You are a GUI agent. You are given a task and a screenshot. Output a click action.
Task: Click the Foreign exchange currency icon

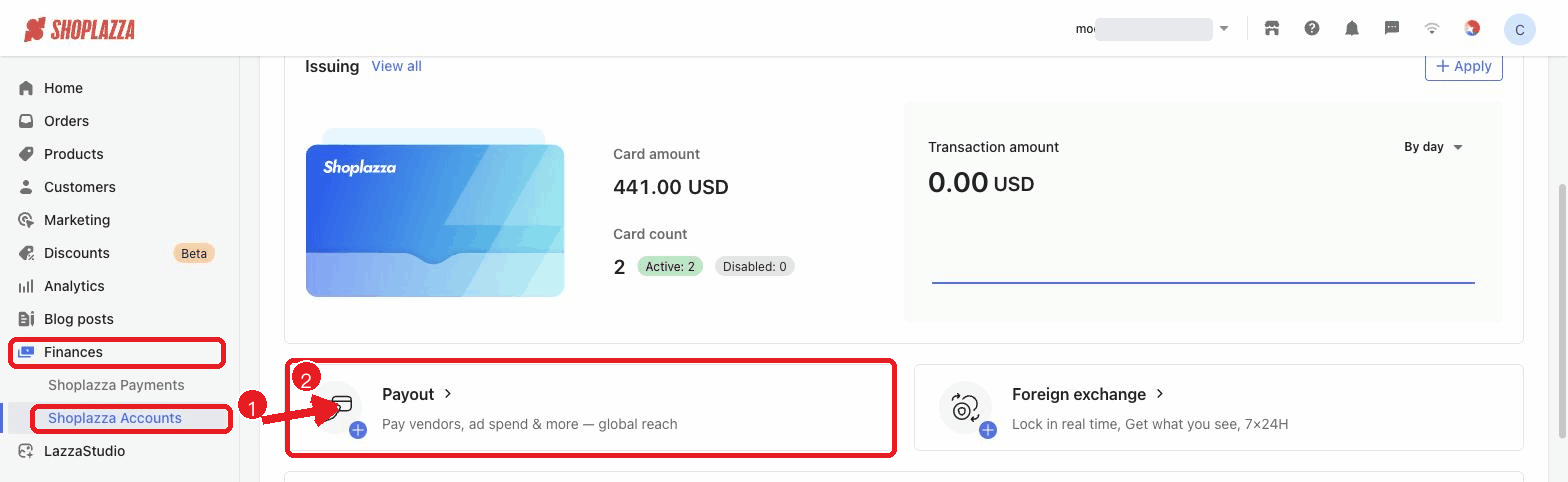click(x=965, y=408)
